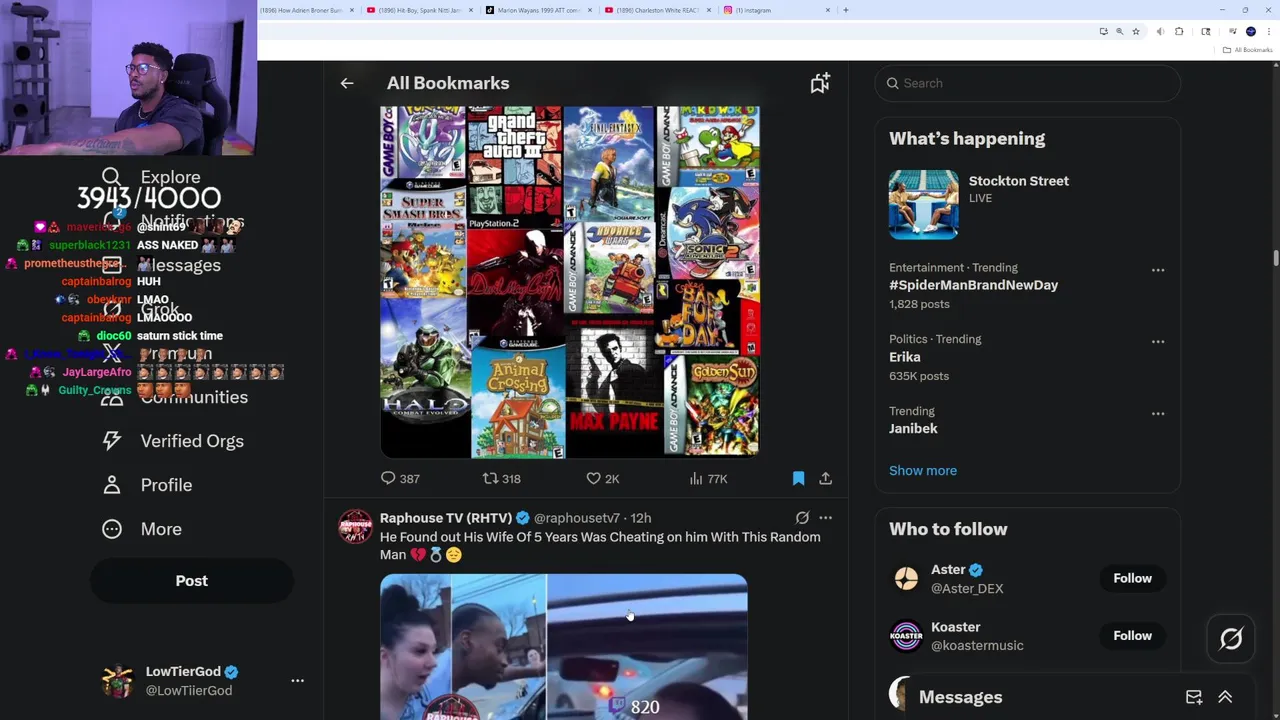Open options for the Erika trend

[x=1158, y=342]
